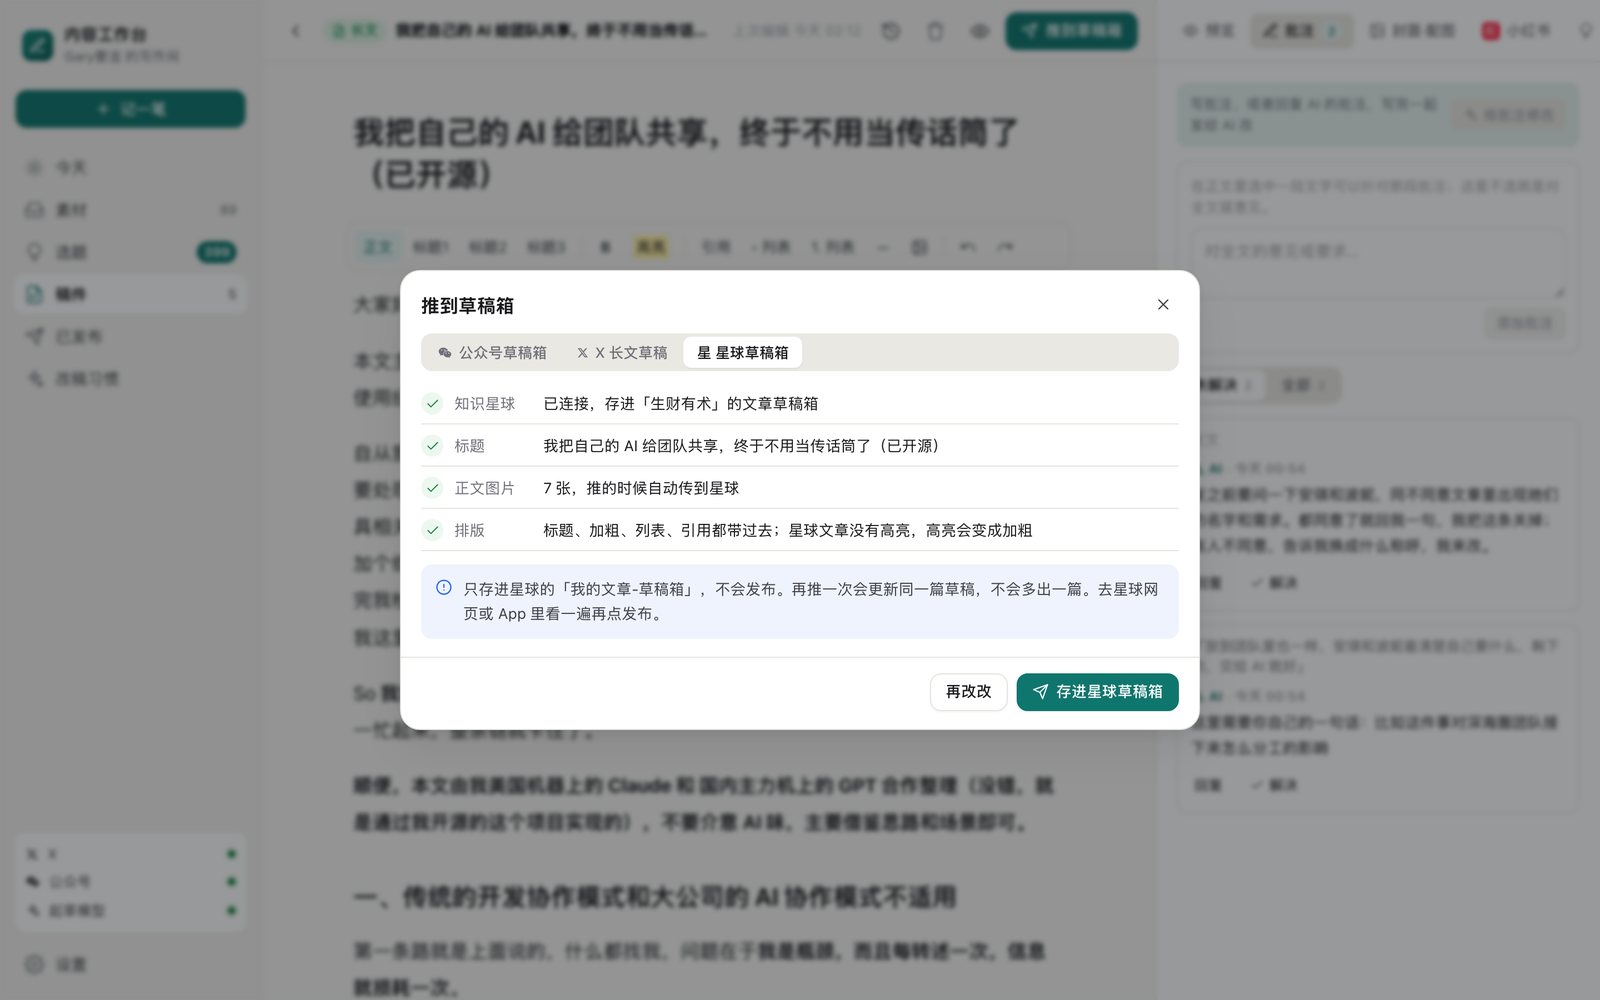Click the check icon beside 知识星球
1600x1000 pixels.
[x=433, y=404]
